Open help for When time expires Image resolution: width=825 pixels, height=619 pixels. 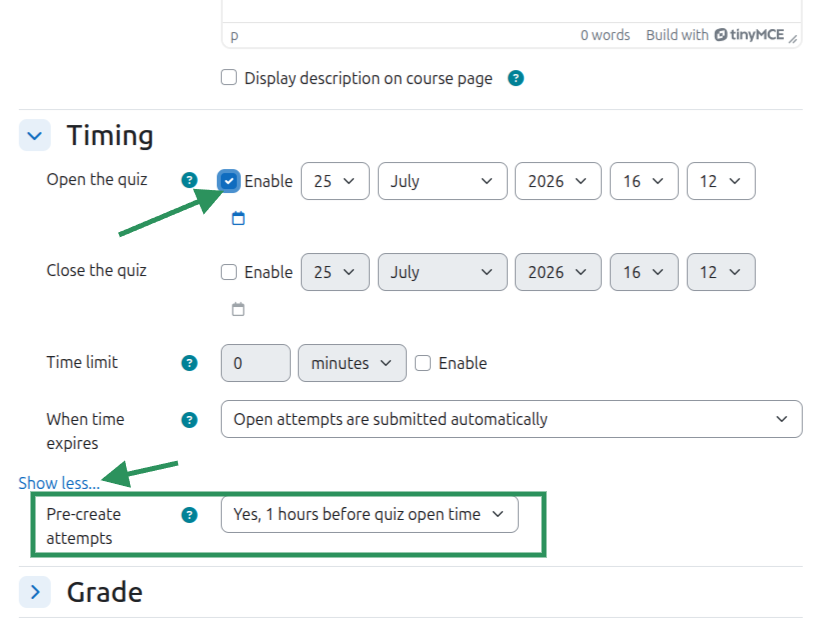coord(189,420)
